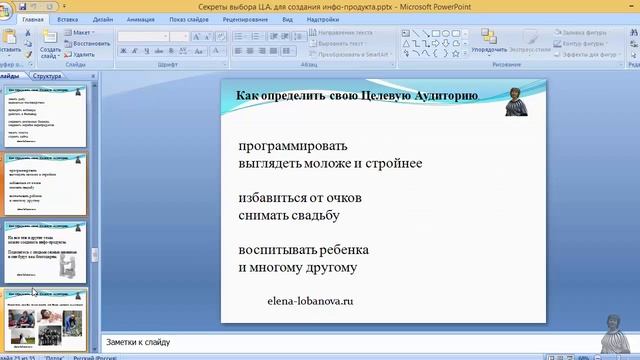Toggle center text alignment
Image resolution: width=640 pixels, height=360 pixels.
250,51
